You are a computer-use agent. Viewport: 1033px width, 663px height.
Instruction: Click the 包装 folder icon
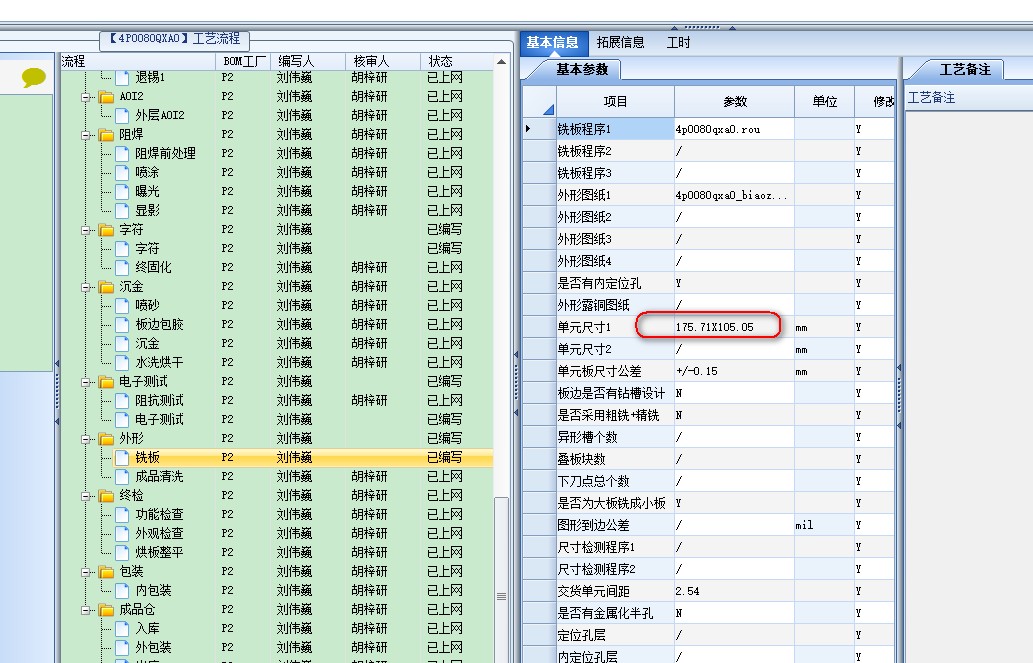[x=106, y=572]
